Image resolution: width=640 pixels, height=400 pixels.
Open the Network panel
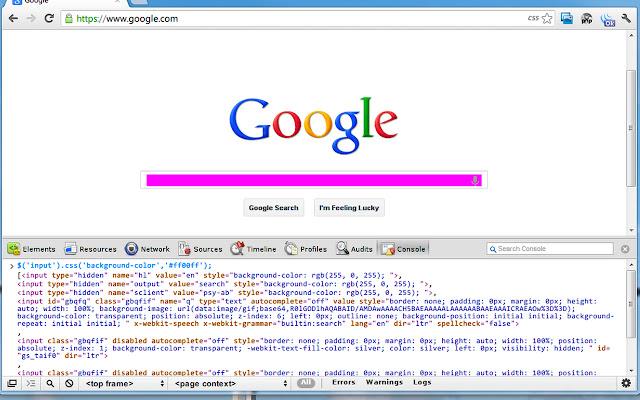[147, 249]
